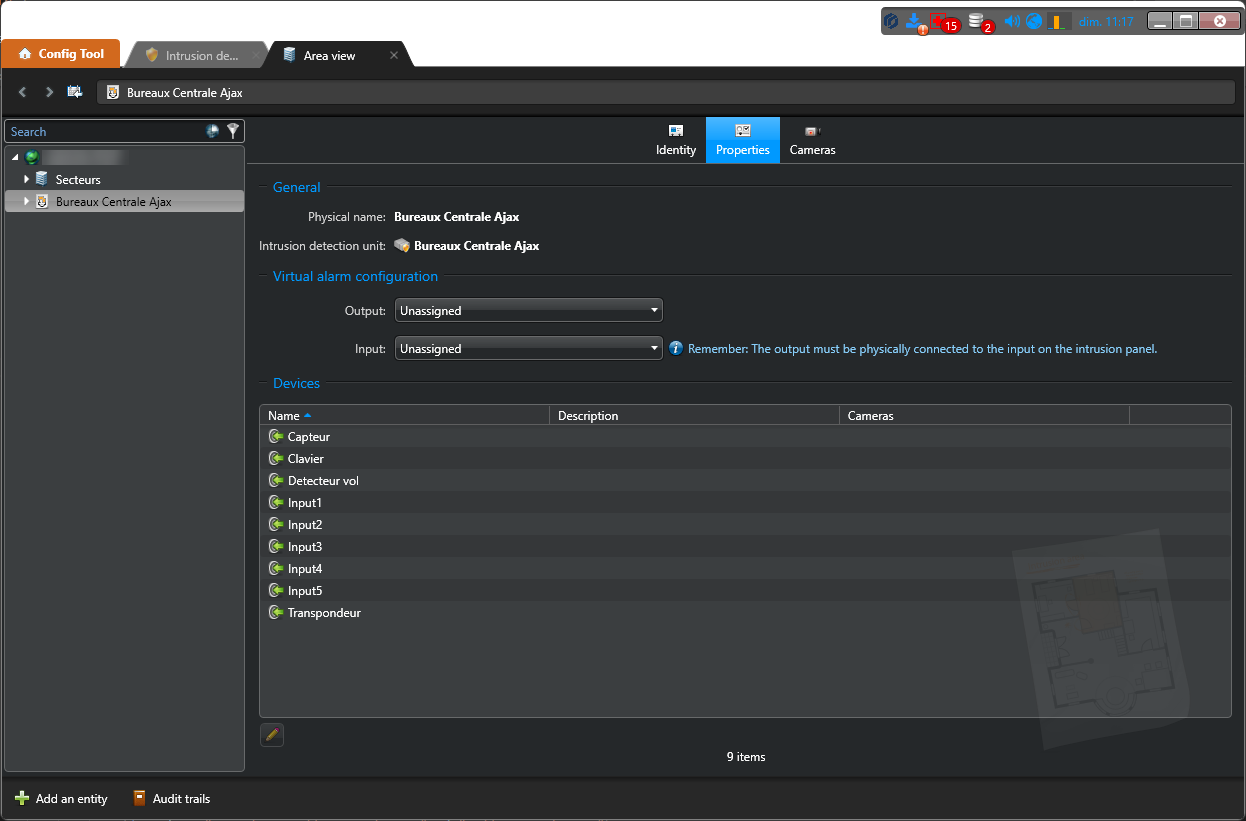Screen dimensions: 1246x821
Task: Expand the Secteurs tree node
Action: pos(27,179)
